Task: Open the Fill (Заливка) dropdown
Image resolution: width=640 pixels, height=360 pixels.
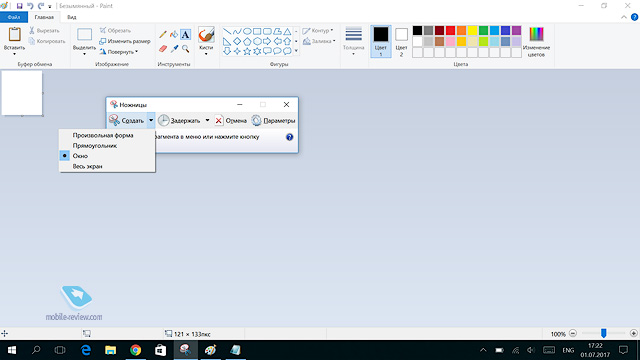Action: pyautogui.click(x=319, y=41)
